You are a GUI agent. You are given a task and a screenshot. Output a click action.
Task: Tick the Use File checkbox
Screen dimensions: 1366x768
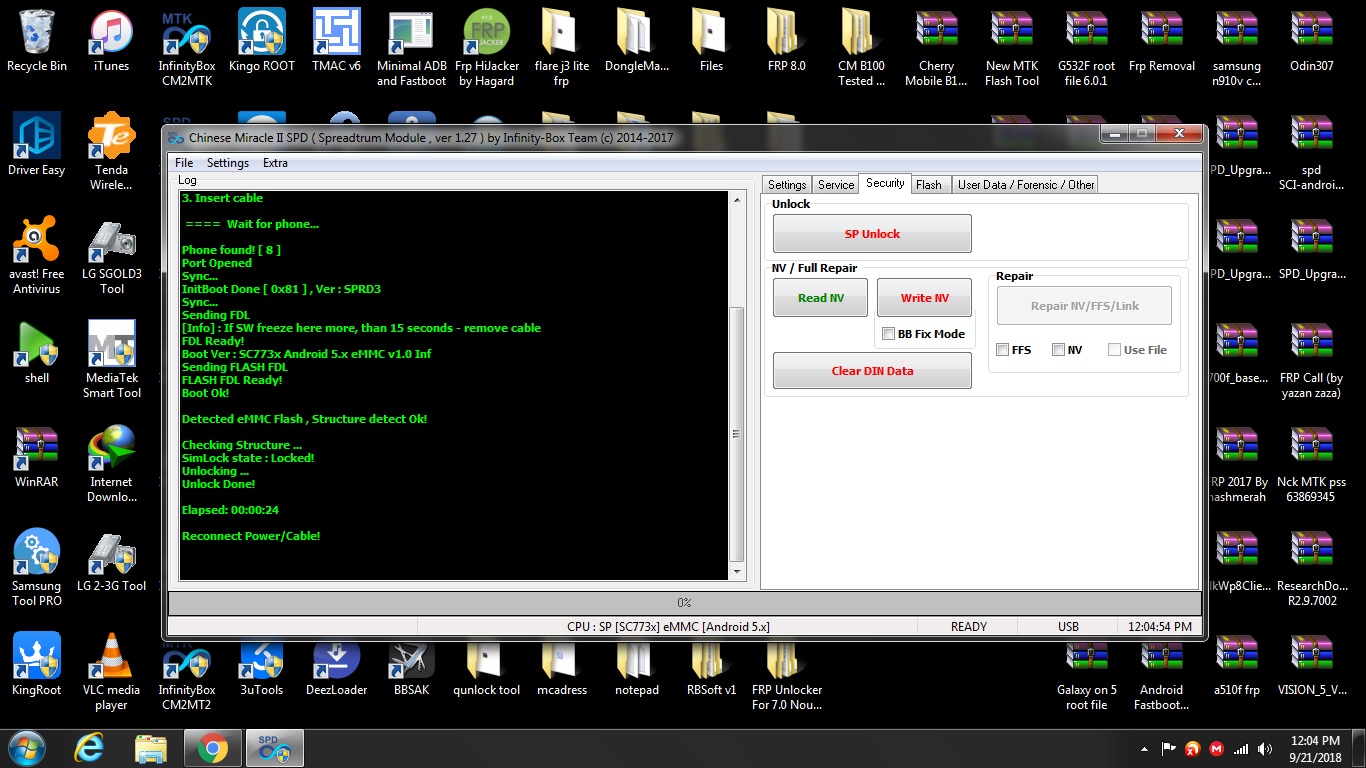[x=1115, y=350]
